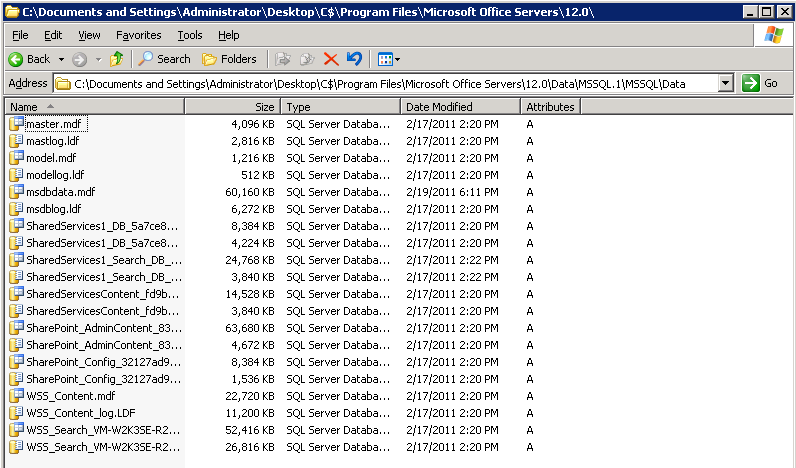
Task: Sort by the Date Modified column header
Action: pos(460,107)
